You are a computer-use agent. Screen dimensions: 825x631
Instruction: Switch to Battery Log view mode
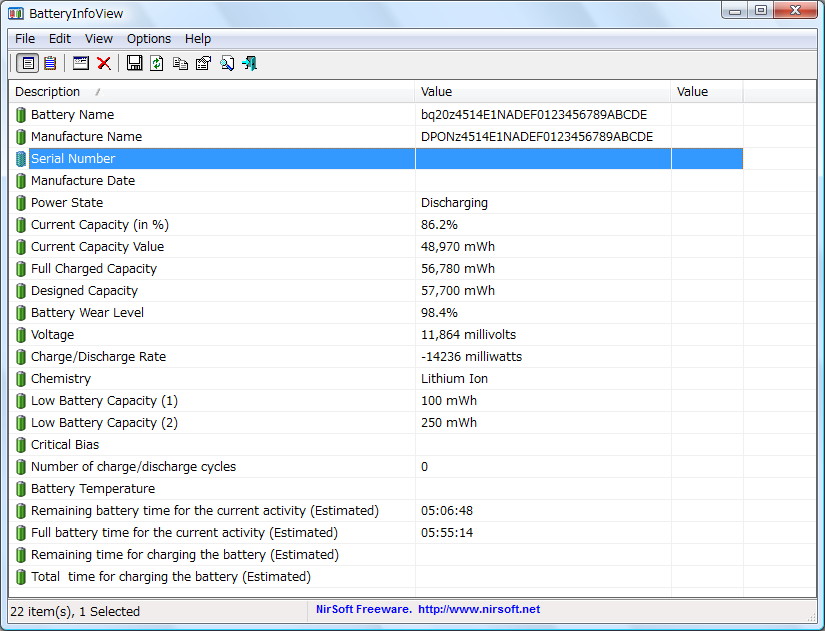pyautogui.click(x=49, y=62)
